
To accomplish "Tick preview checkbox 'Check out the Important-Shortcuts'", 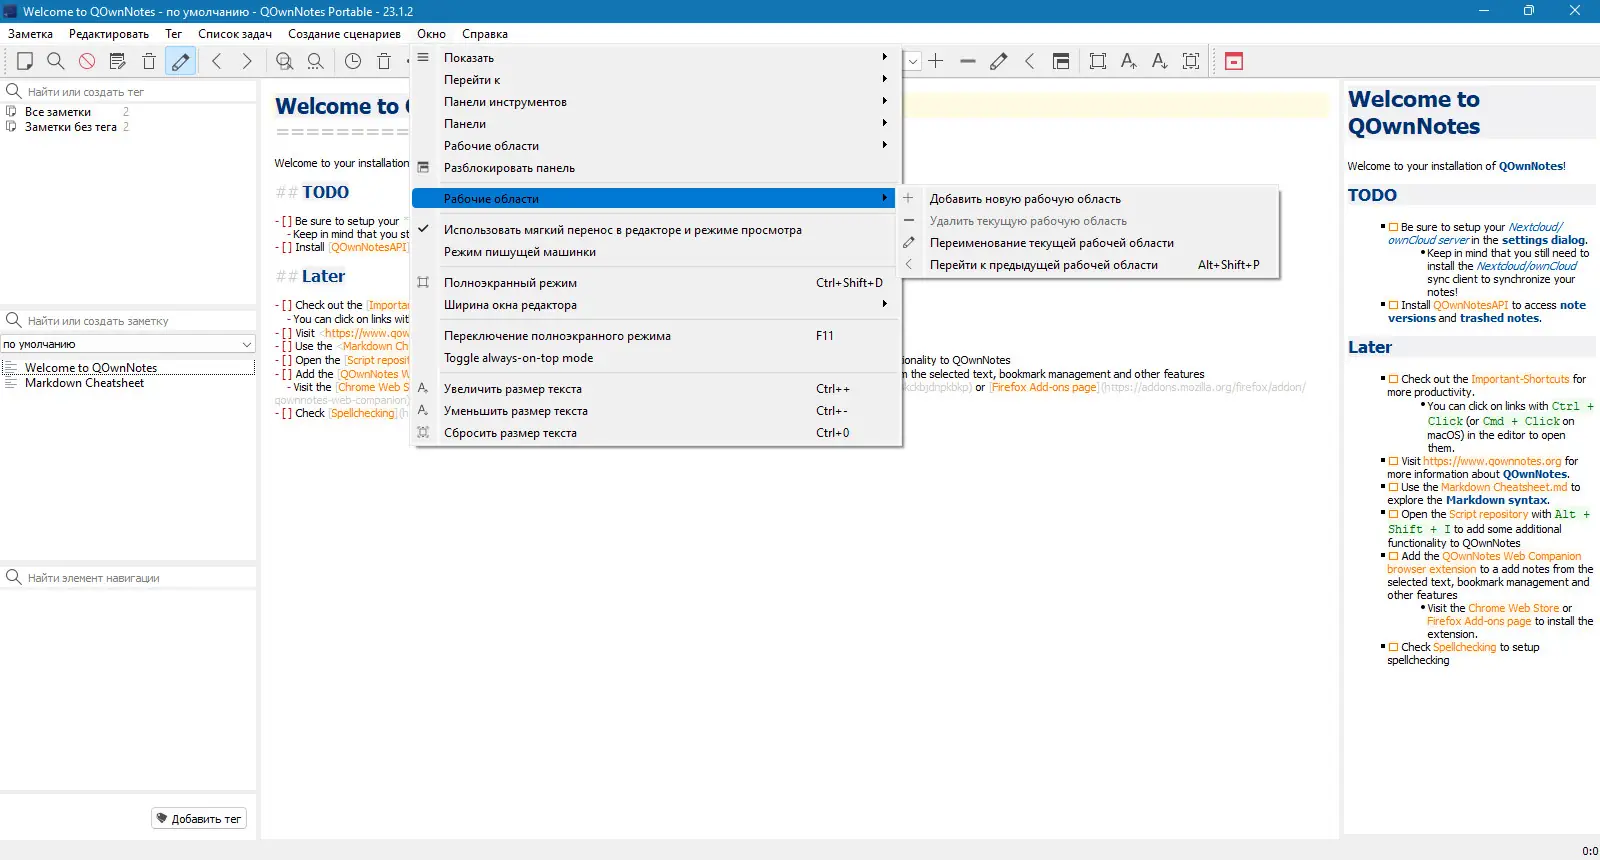I will click(1394, 379).
